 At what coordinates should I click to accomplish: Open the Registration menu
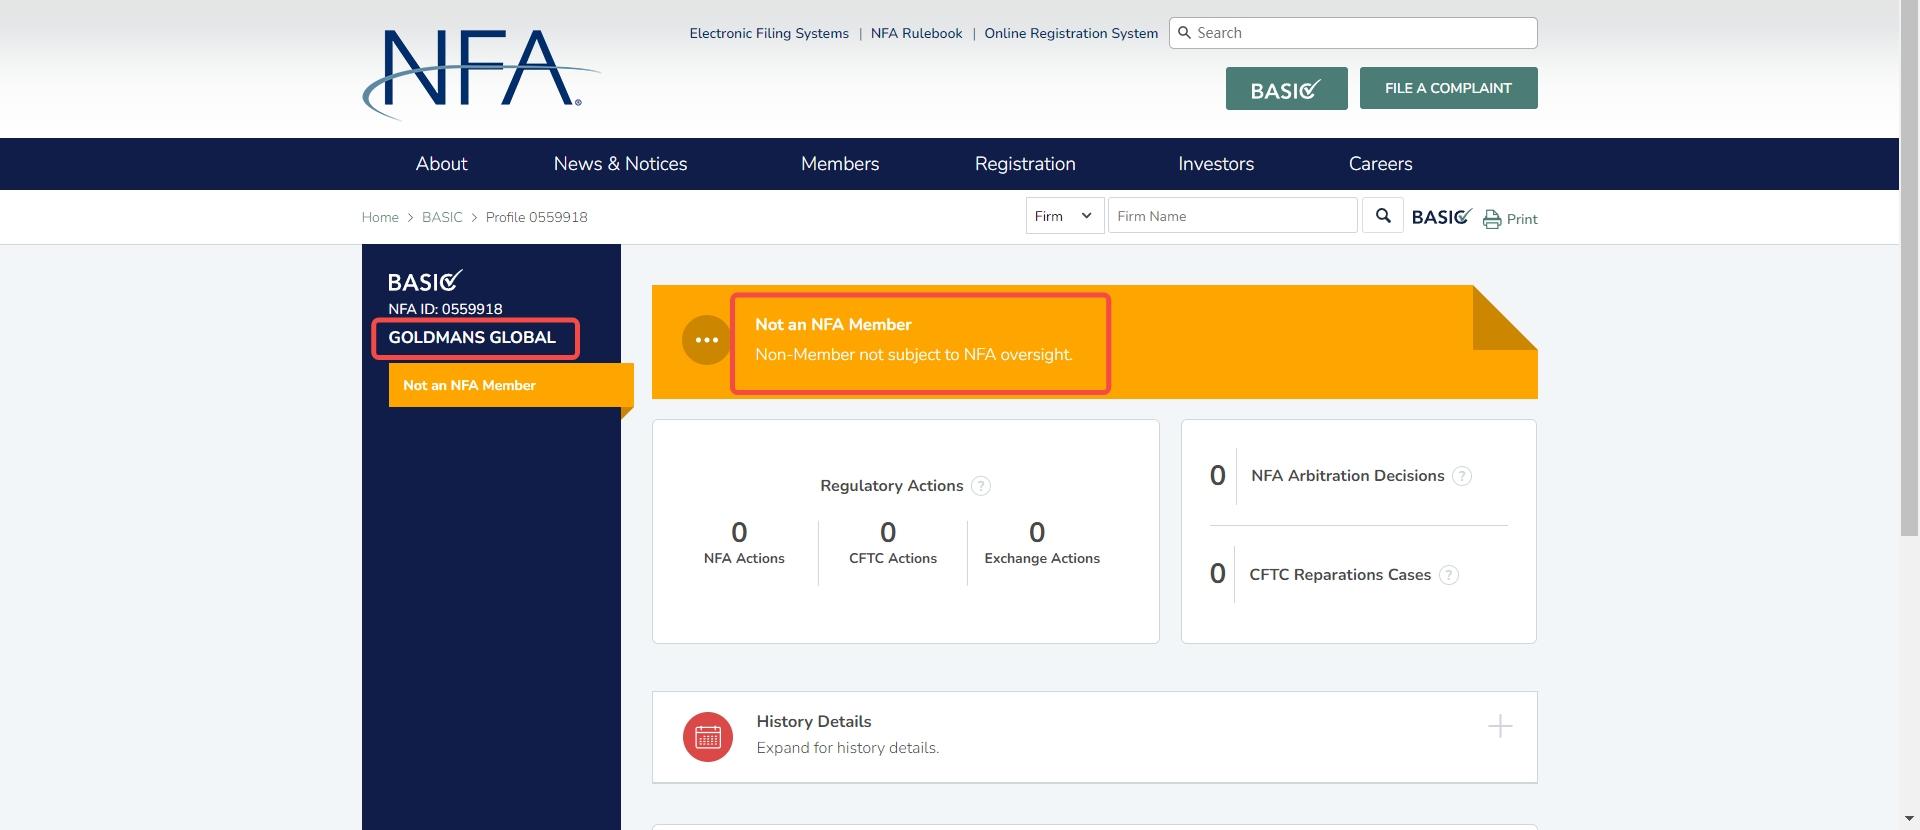1025,164
